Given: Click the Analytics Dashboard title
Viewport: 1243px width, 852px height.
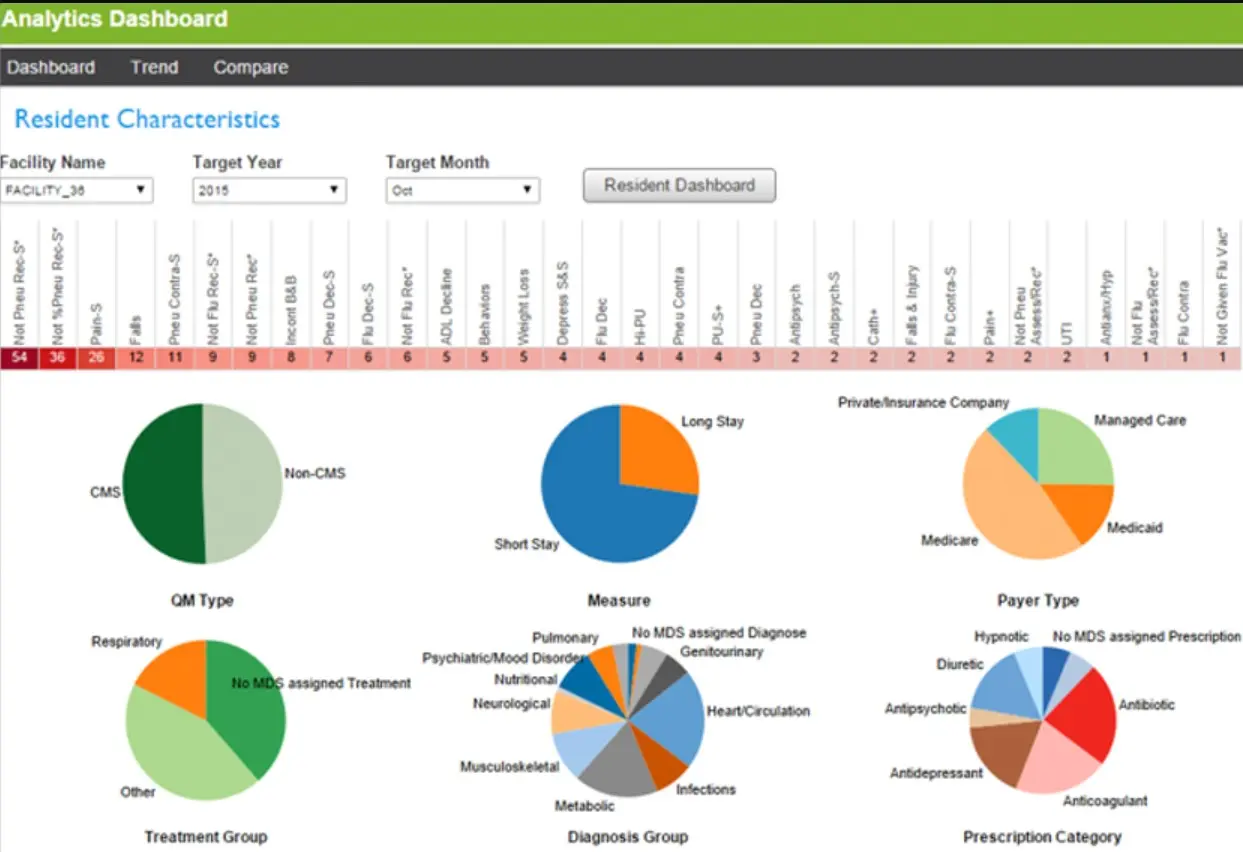Looking at the screenshot, I should click(117, 18).
